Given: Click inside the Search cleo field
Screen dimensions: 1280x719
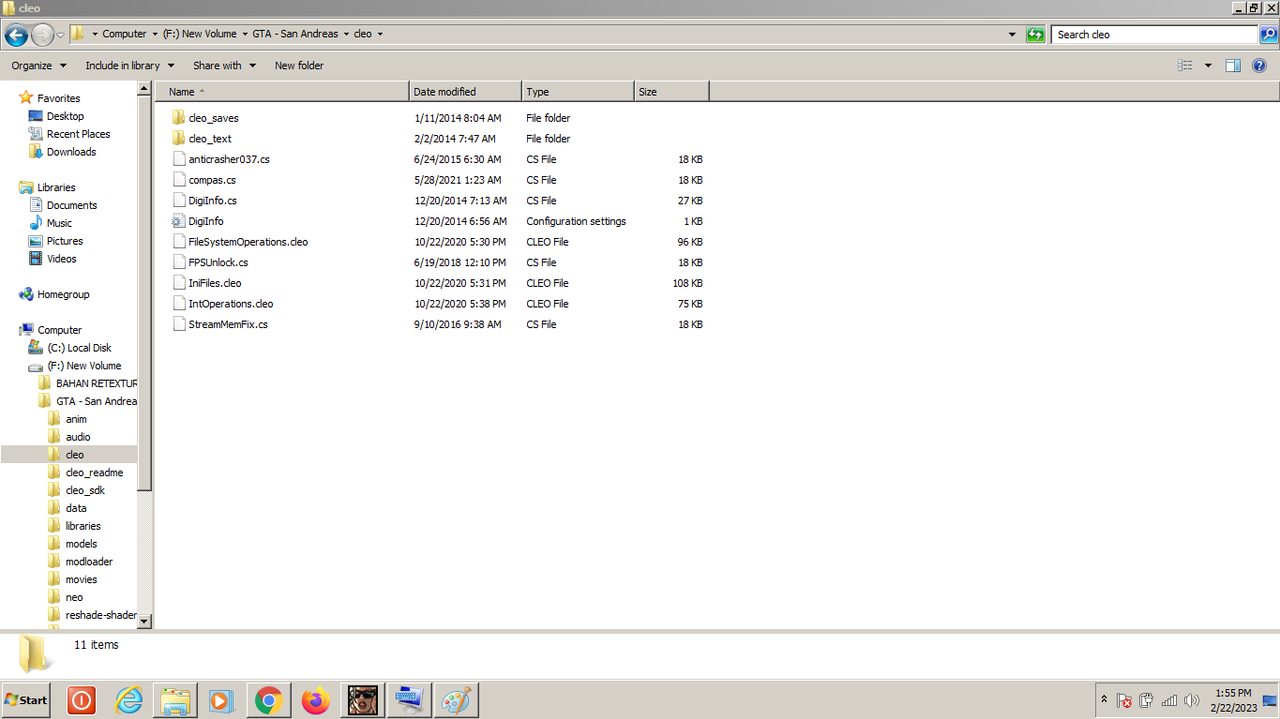Looking at the screenshot, I should [1155, 34].
